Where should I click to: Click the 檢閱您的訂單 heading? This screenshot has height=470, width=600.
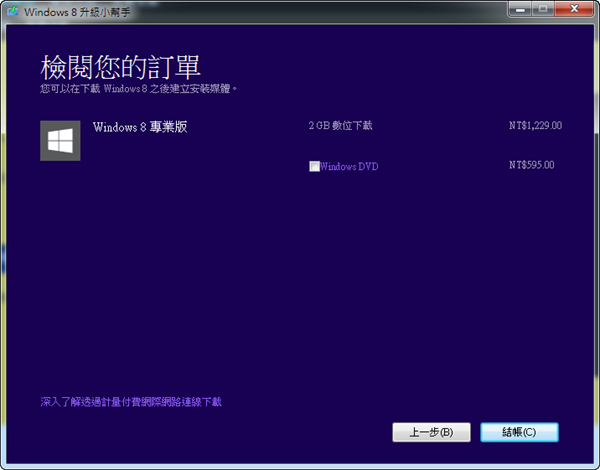pos(121,67)
